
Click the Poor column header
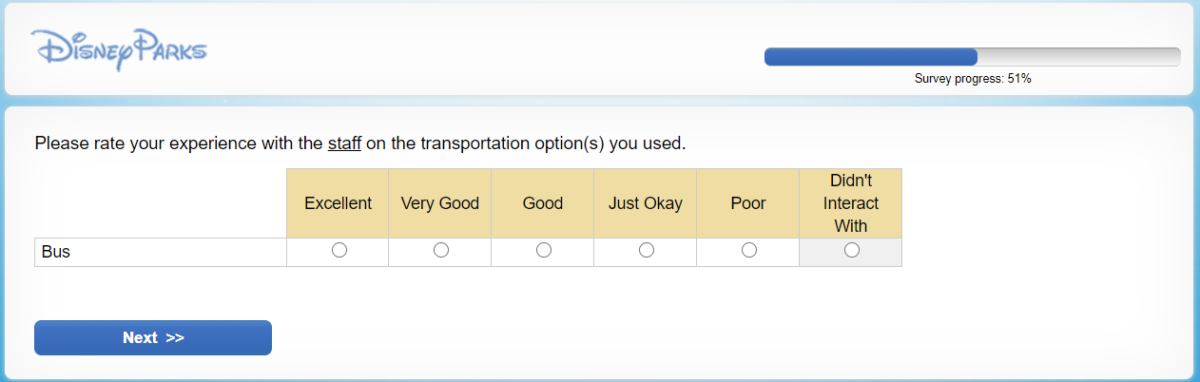[x=748, y=203]
